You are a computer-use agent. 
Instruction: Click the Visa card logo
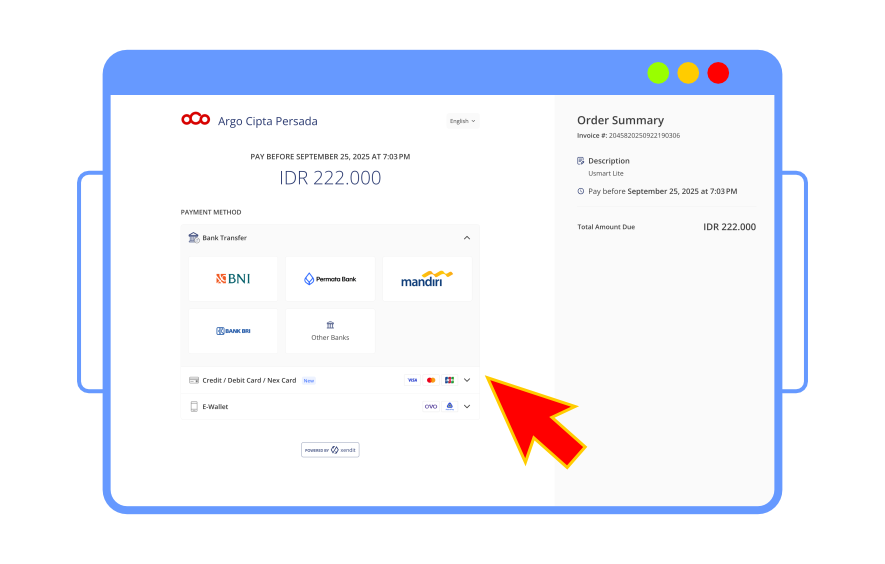pos(412,380)
